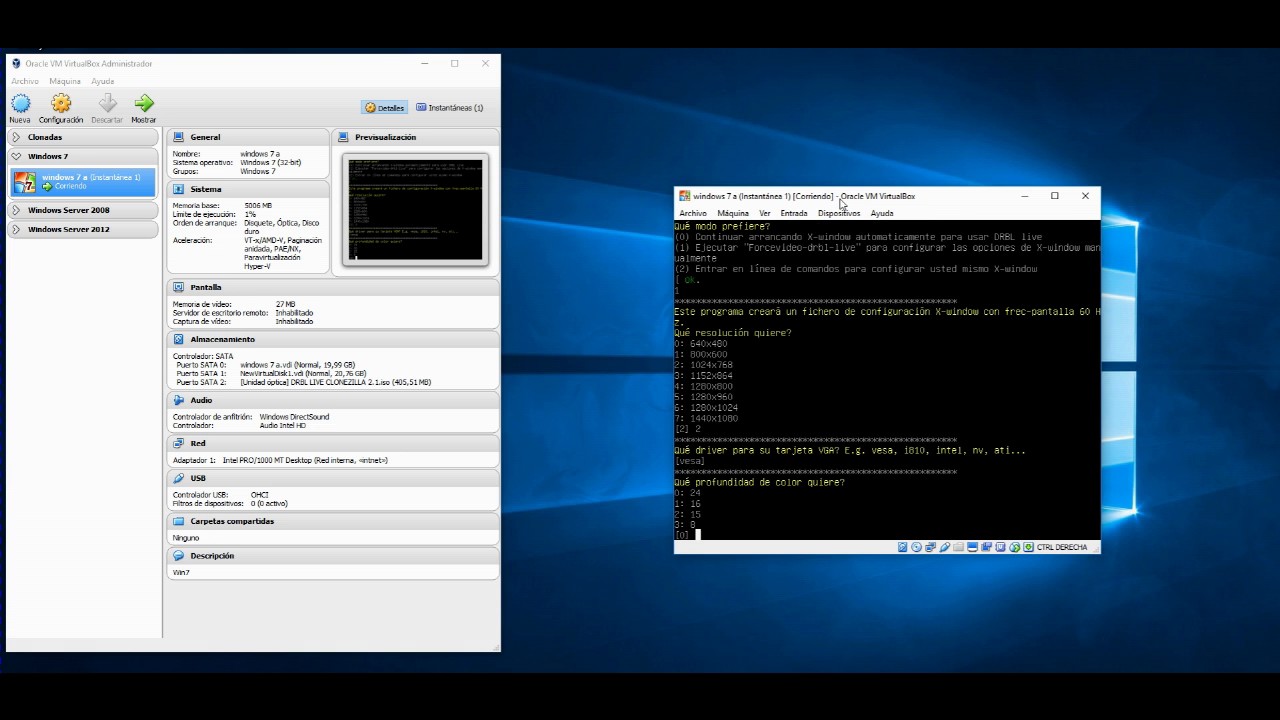This screenshot has height=720, width=1280.
Task: Open Máquina menu in VirtualBox Administrador
Action: 65,81
